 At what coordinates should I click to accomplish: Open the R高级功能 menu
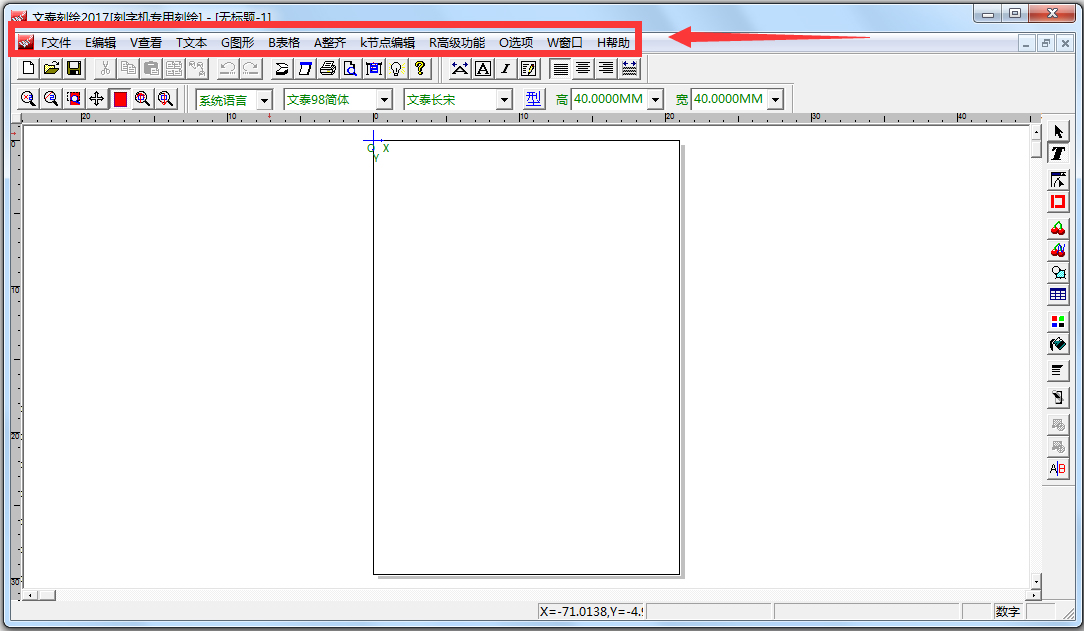(457, 43)
